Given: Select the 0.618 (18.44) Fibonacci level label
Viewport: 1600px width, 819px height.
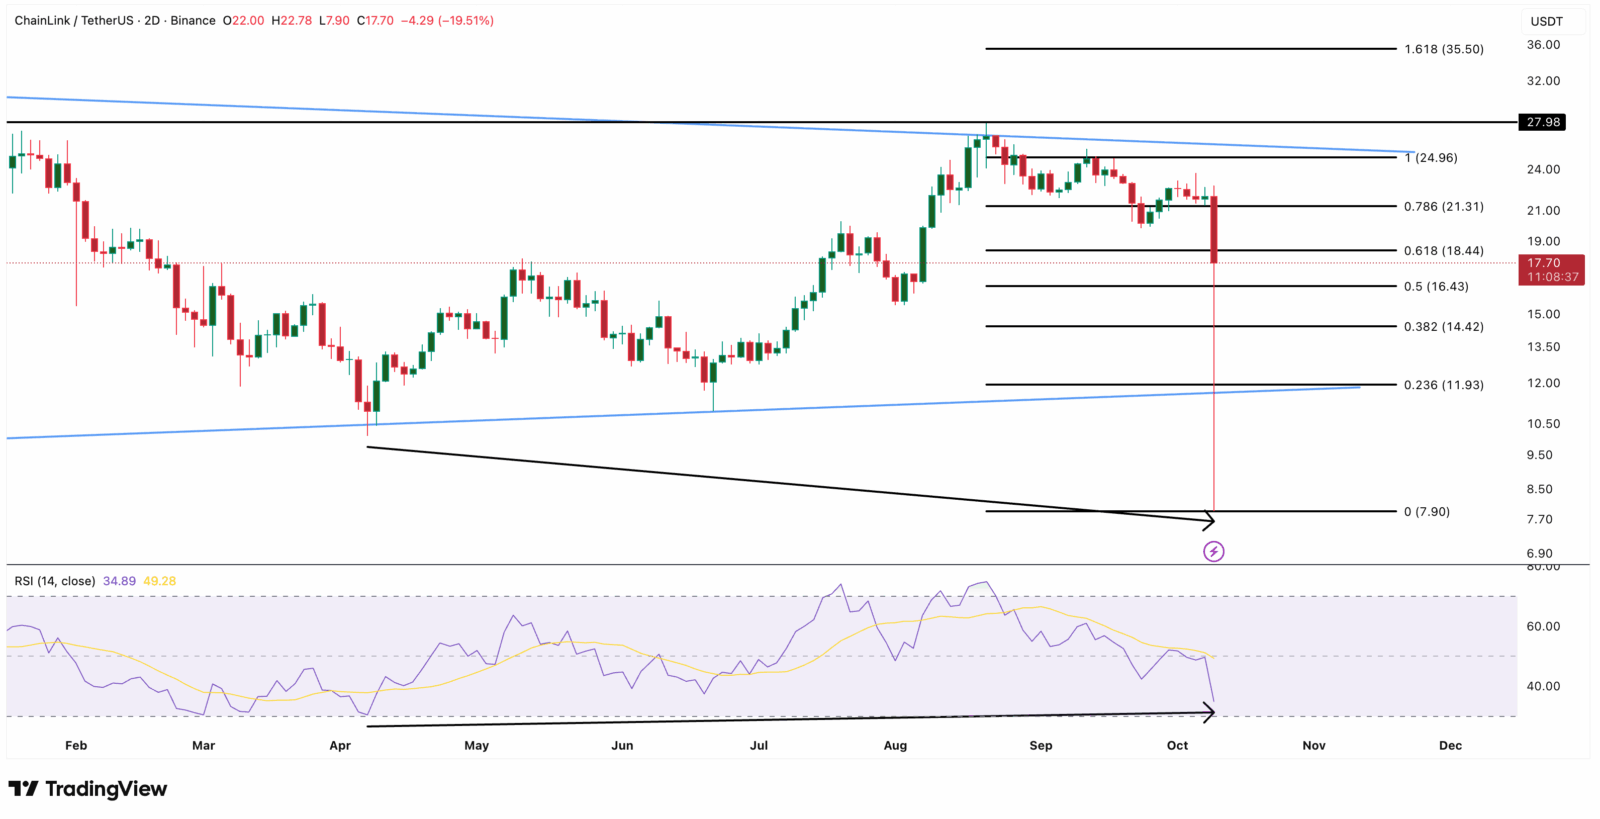Looking at the screenshot, I should point(1443,251).
